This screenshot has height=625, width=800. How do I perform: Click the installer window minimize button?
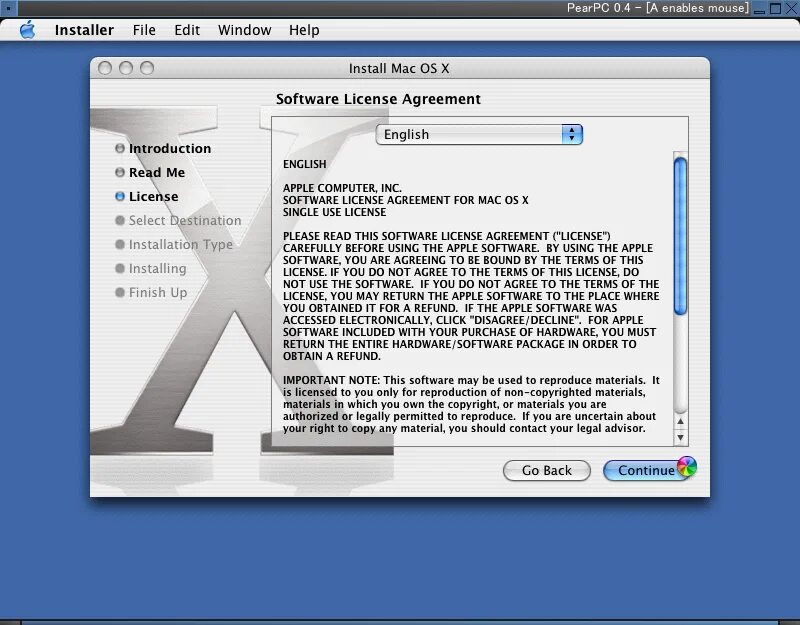tap(126, 68)
